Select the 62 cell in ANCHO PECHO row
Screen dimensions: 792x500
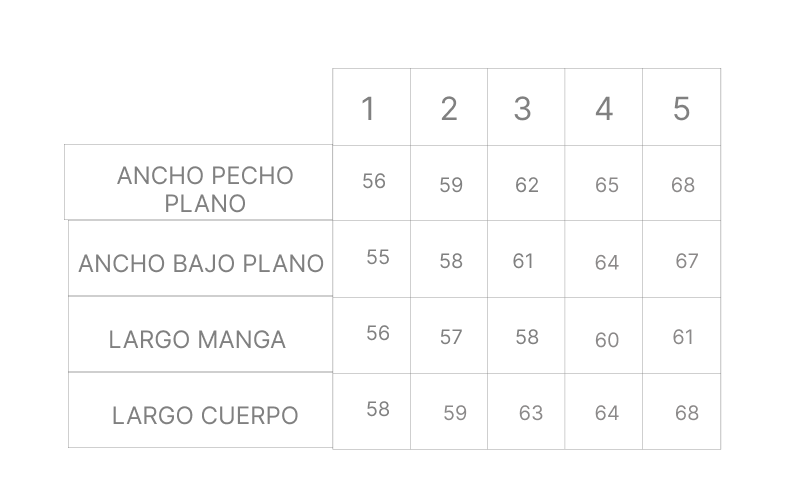527,185
